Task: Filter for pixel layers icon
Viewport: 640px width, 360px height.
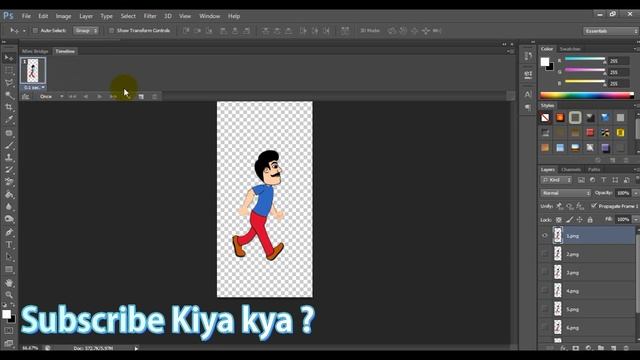Action: pyautogui.click(x=581, y=180)
